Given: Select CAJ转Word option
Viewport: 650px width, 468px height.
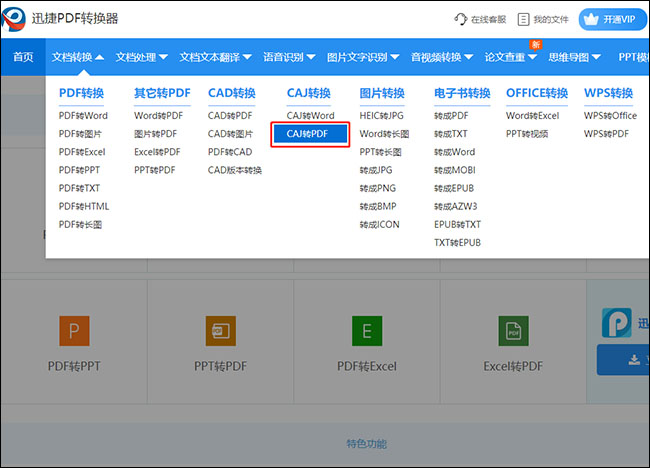Looking at the screenshot, I should [310, 116].
